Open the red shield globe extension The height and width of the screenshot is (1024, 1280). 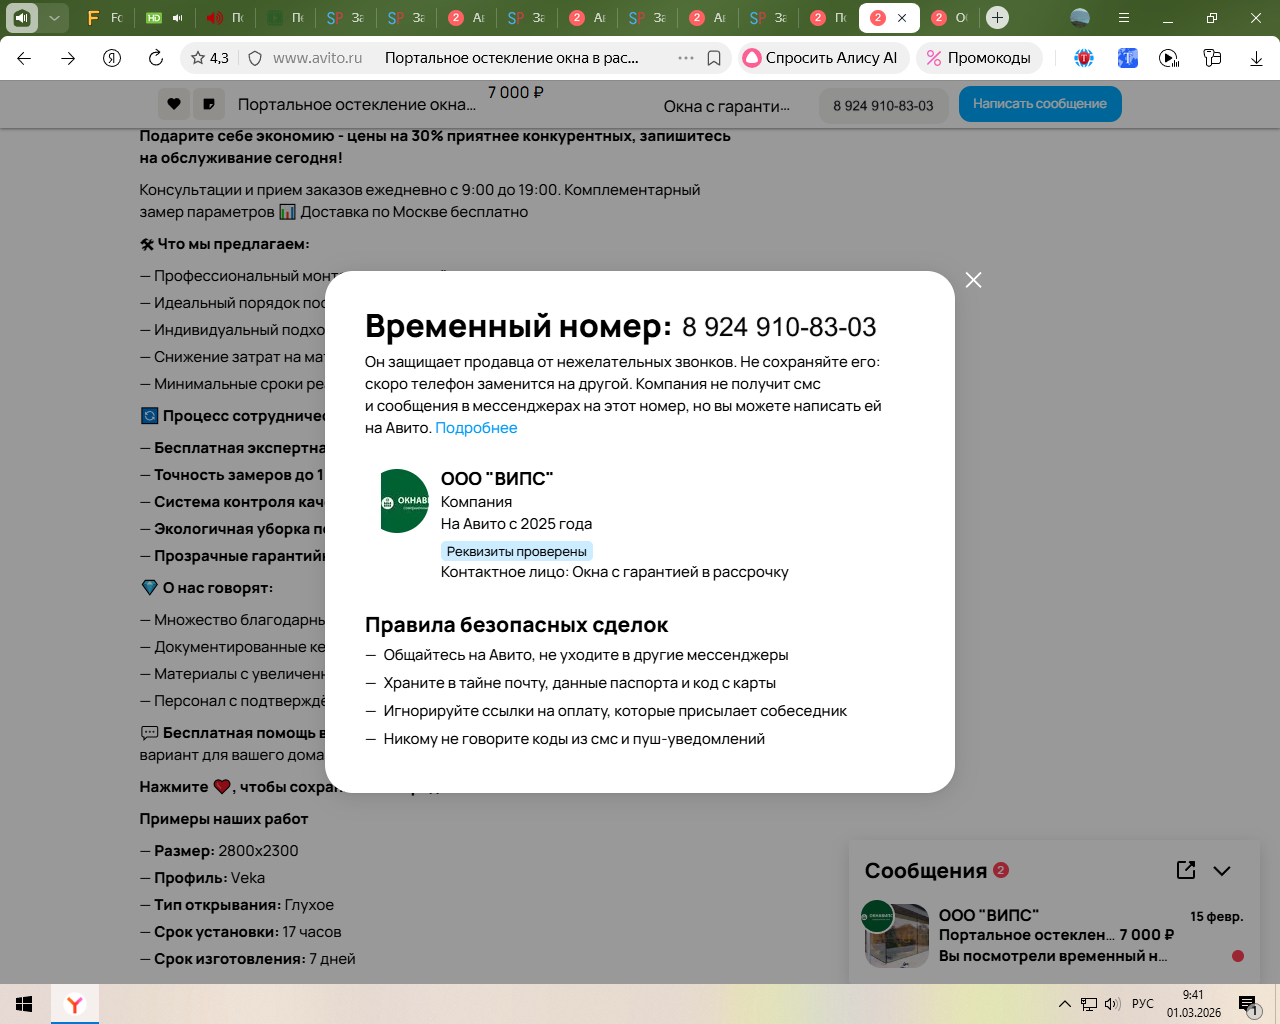[1084, 58]
